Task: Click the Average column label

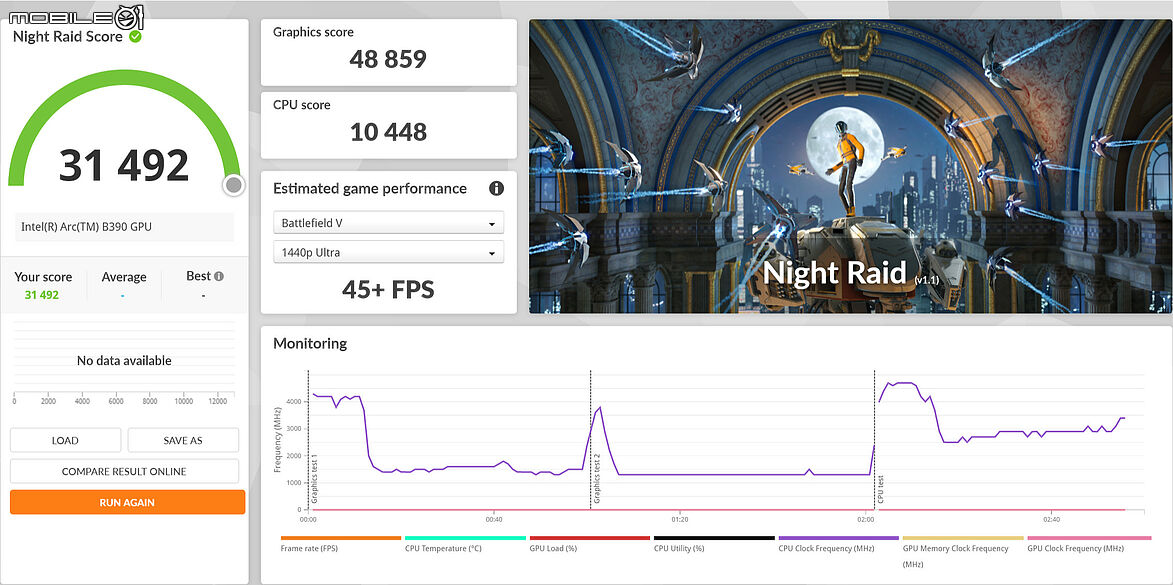Action: click(x=124, y=277)
